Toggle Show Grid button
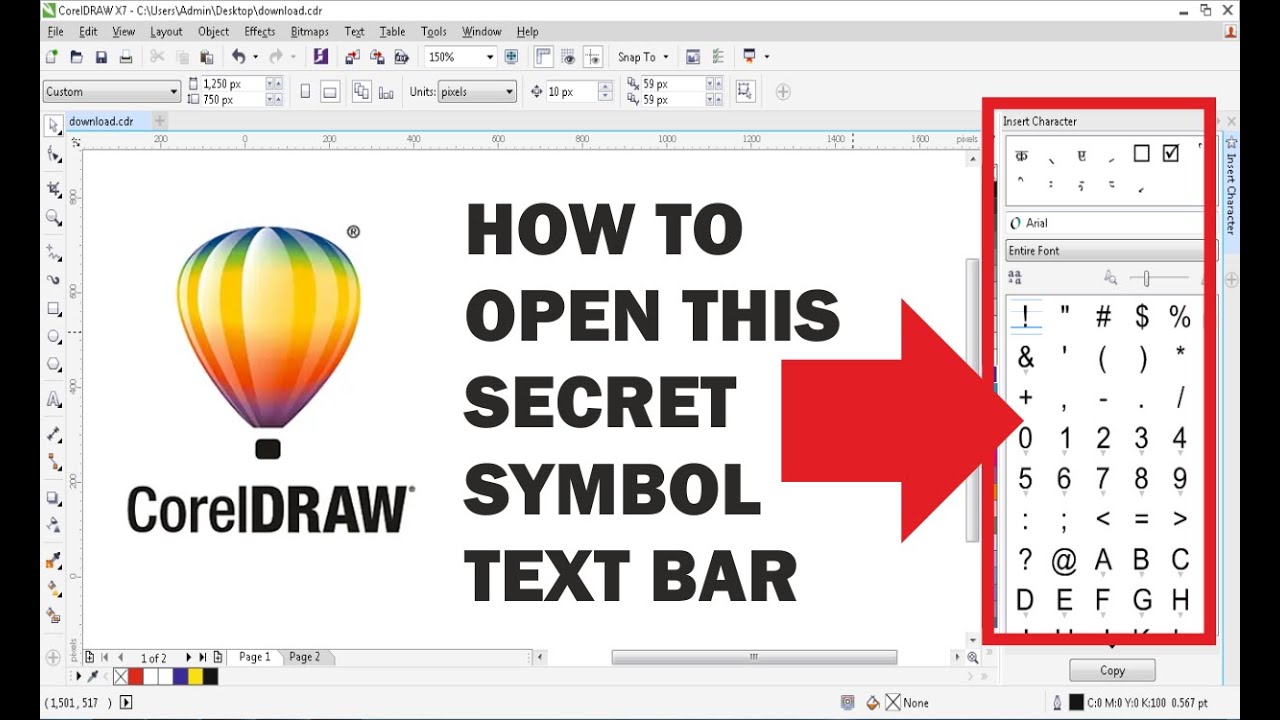This screenshot has height=720, width=1280. [569, 57]
